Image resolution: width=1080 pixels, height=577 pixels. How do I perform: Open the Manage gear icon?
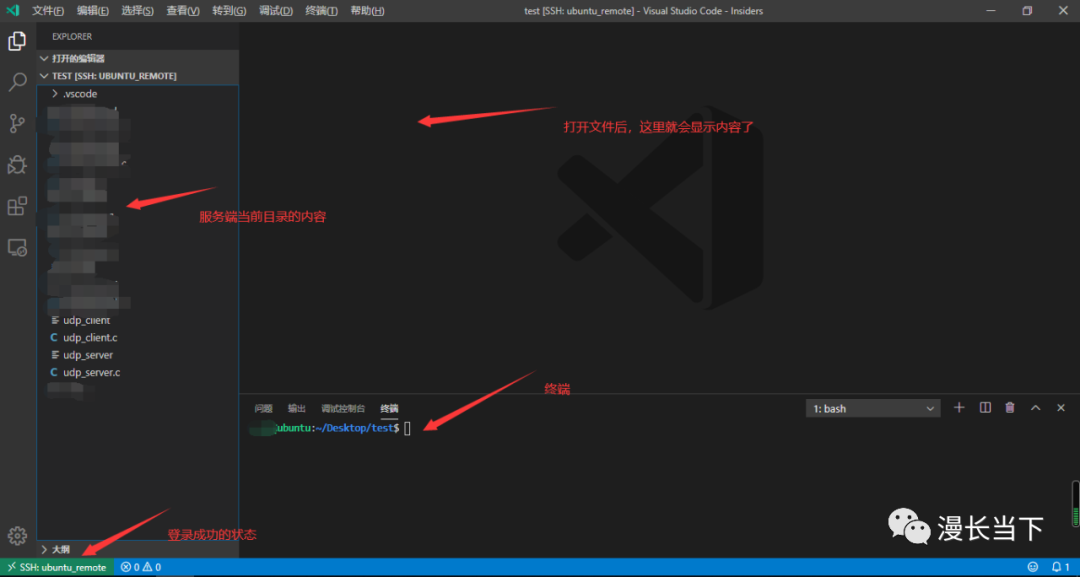(x=17, y=536)
